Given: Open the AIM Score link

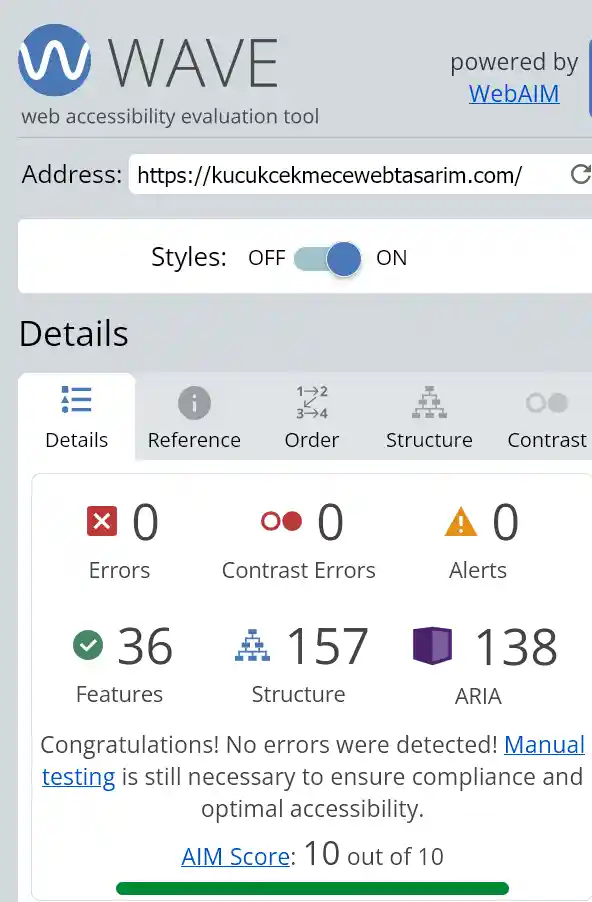Looking at the screenshot, I should [235, 857].
